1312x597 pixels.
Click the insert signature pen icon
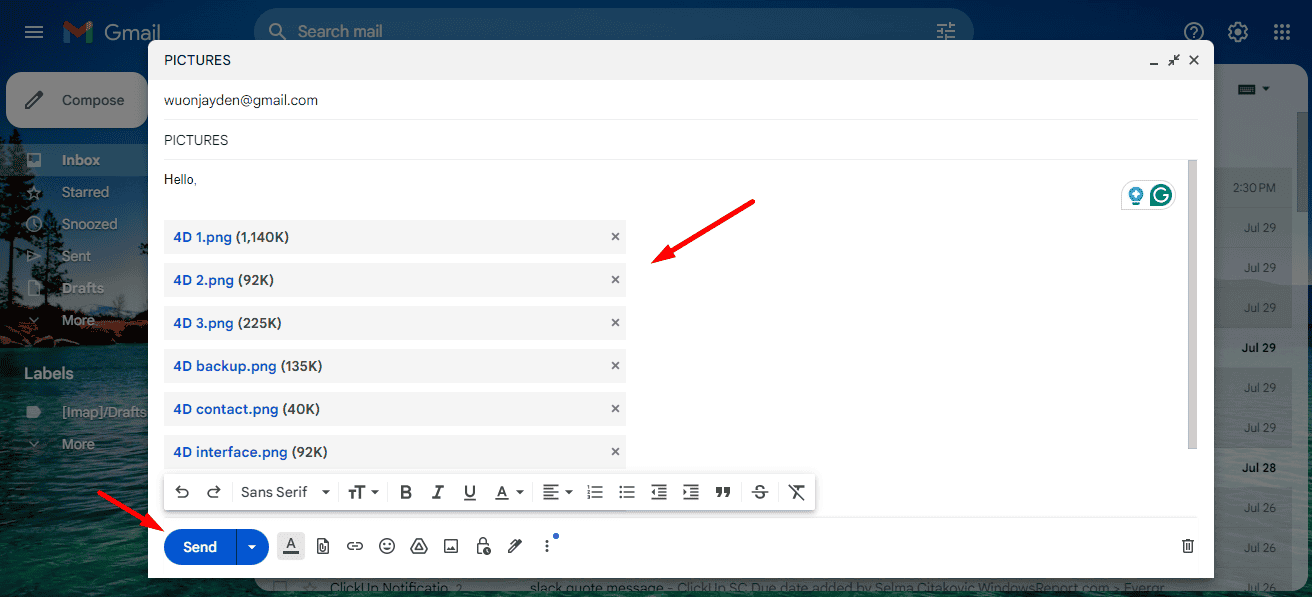515,546
